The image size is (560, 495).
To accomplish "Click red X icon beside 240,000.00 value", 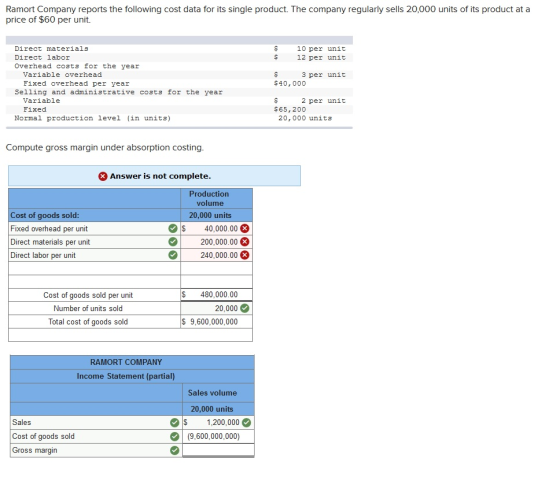I will point(245,255).
